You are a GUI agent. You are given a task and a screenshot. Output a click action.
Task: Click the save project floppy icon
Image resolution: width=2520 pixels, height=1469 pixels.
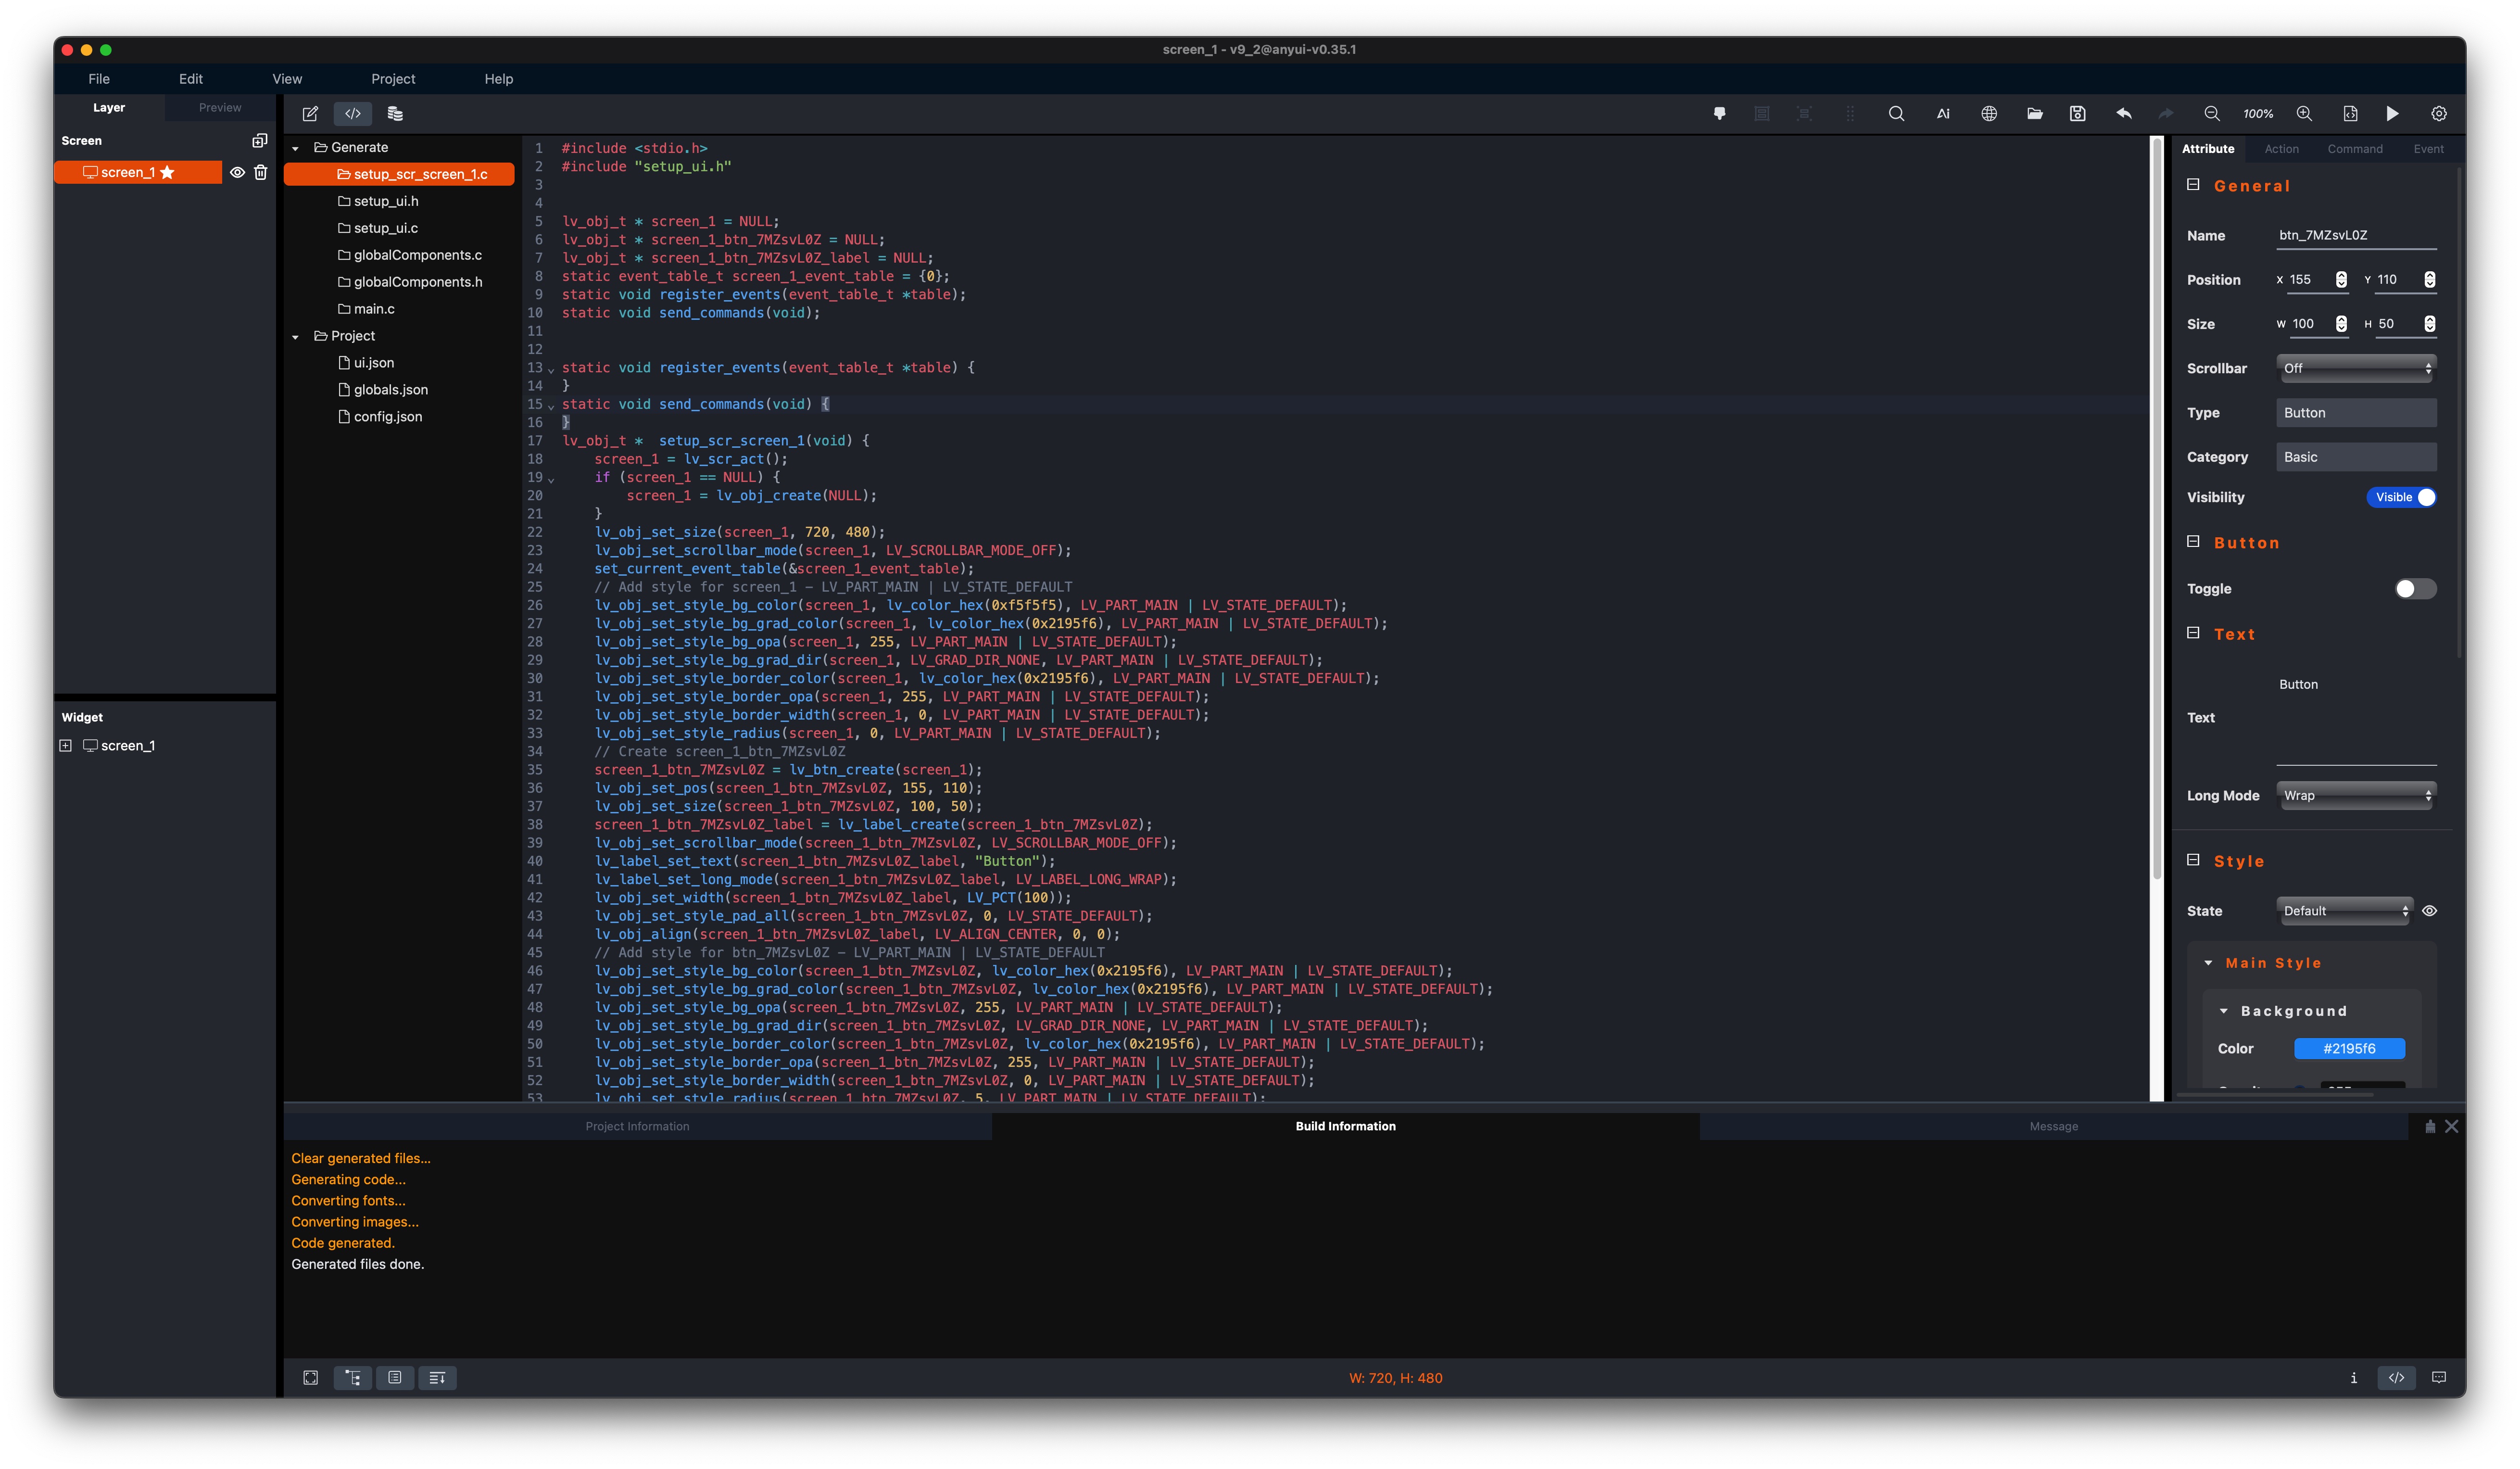click(x=2077, y=114)
